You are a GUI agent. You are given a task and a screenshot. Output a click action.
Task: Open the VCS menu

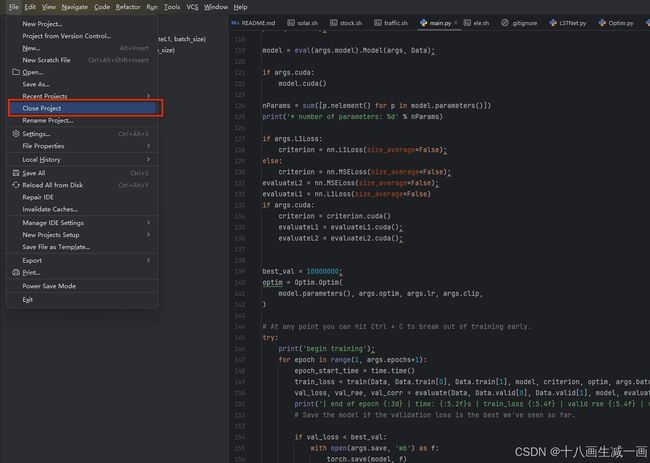pyautogui.click(x=192, y=7)
